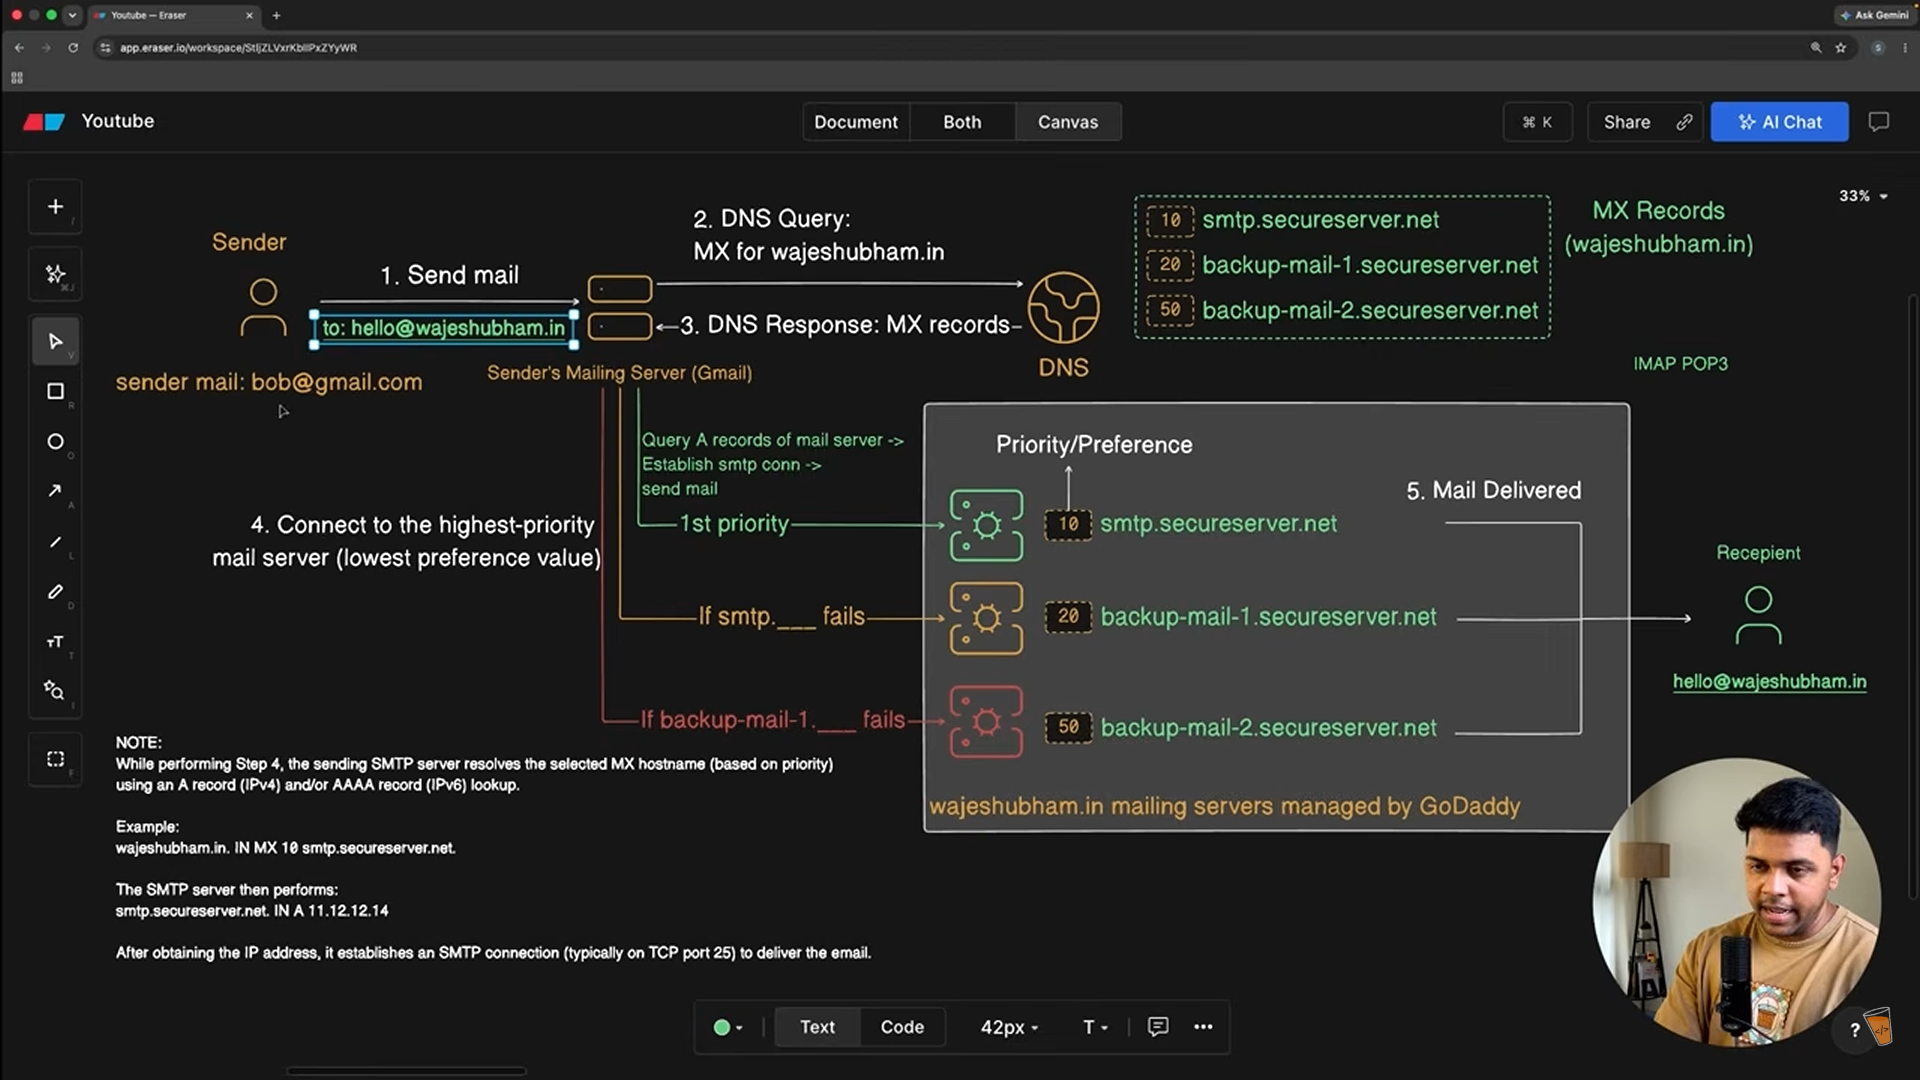This screenshot has height=1080, width=1920.
Task: Expand the text style T dropdown
Action: point(1095,1027)
